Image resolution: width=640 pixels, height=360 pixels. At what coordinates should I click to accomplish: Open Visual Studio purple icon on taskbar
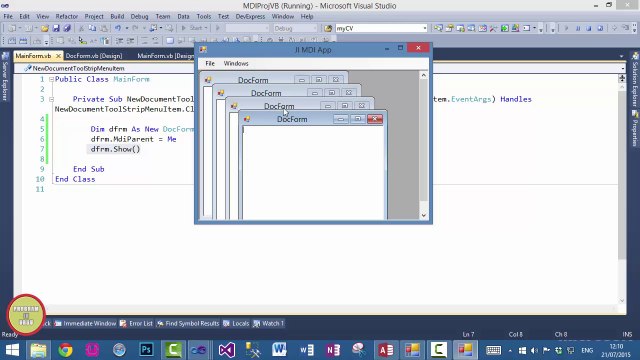(x=227, y=350)
